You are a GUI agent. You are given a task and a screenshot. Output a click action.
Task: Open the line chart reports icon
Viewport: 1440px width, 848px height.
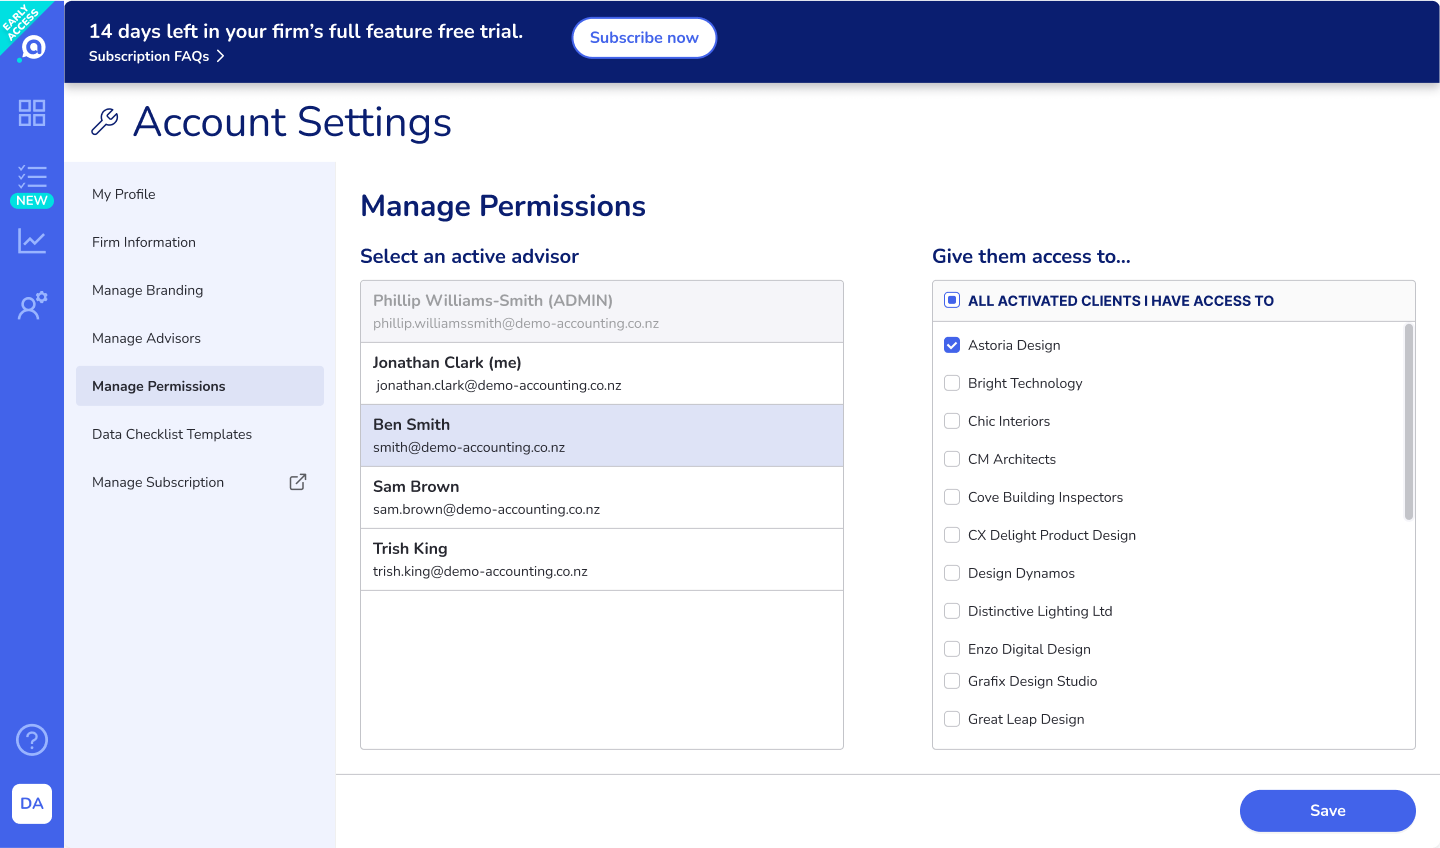point(32,241)
